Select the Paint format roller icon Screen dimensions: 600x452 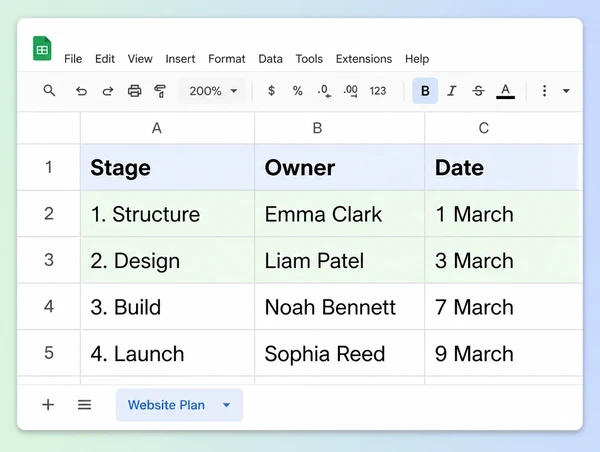tap(160, 91)
